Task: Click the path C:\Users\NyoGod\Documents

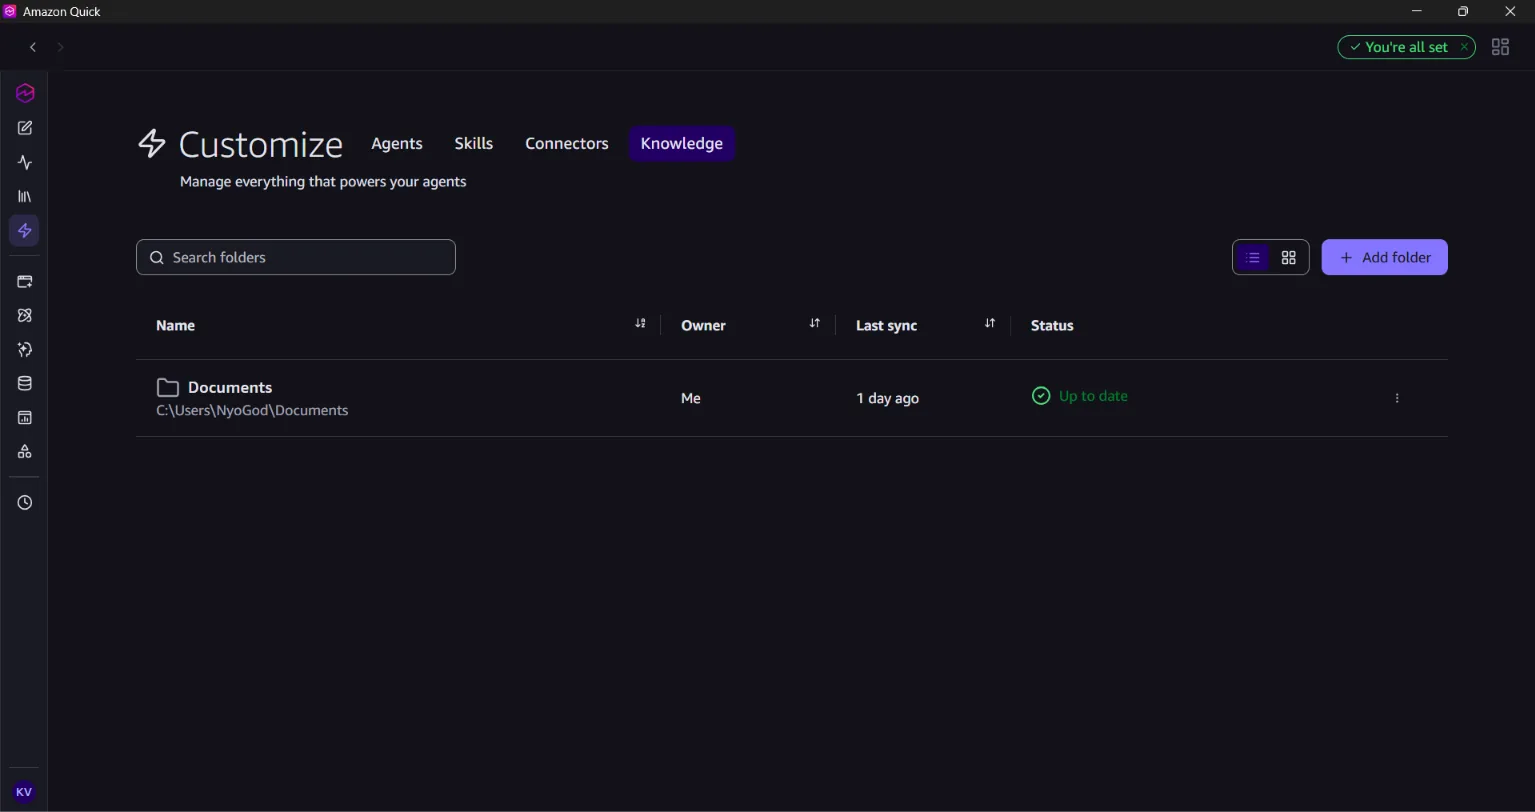Action: click(x=252, y=410)
